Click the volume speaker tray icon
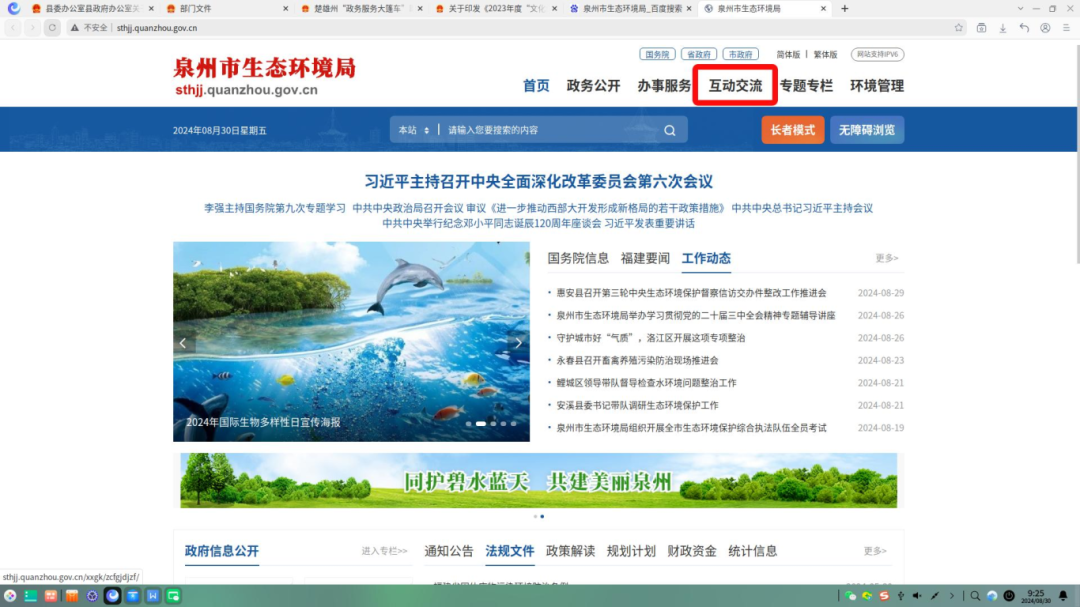Screen dimensions: 1080x607 917,596
